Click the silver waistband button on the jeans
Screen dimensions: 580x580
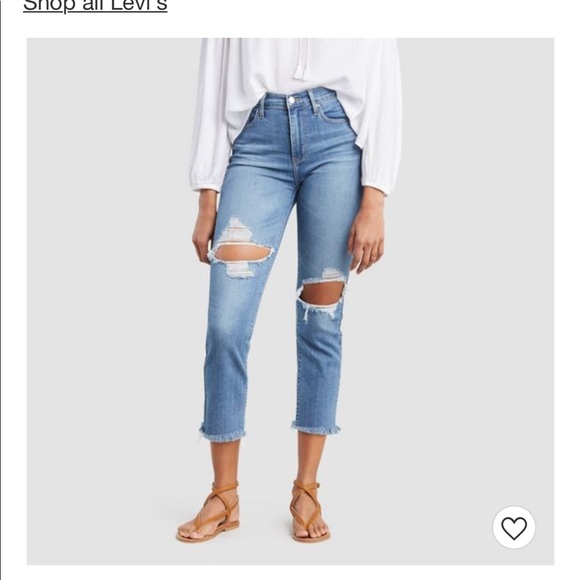coord(291,100)
